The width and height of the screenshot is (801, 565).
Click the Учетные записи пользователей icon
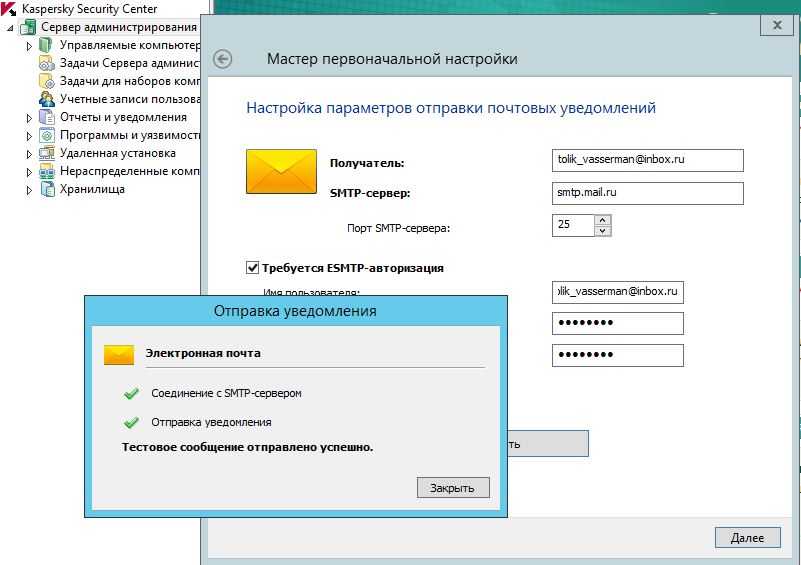click(x=46, y=99)
